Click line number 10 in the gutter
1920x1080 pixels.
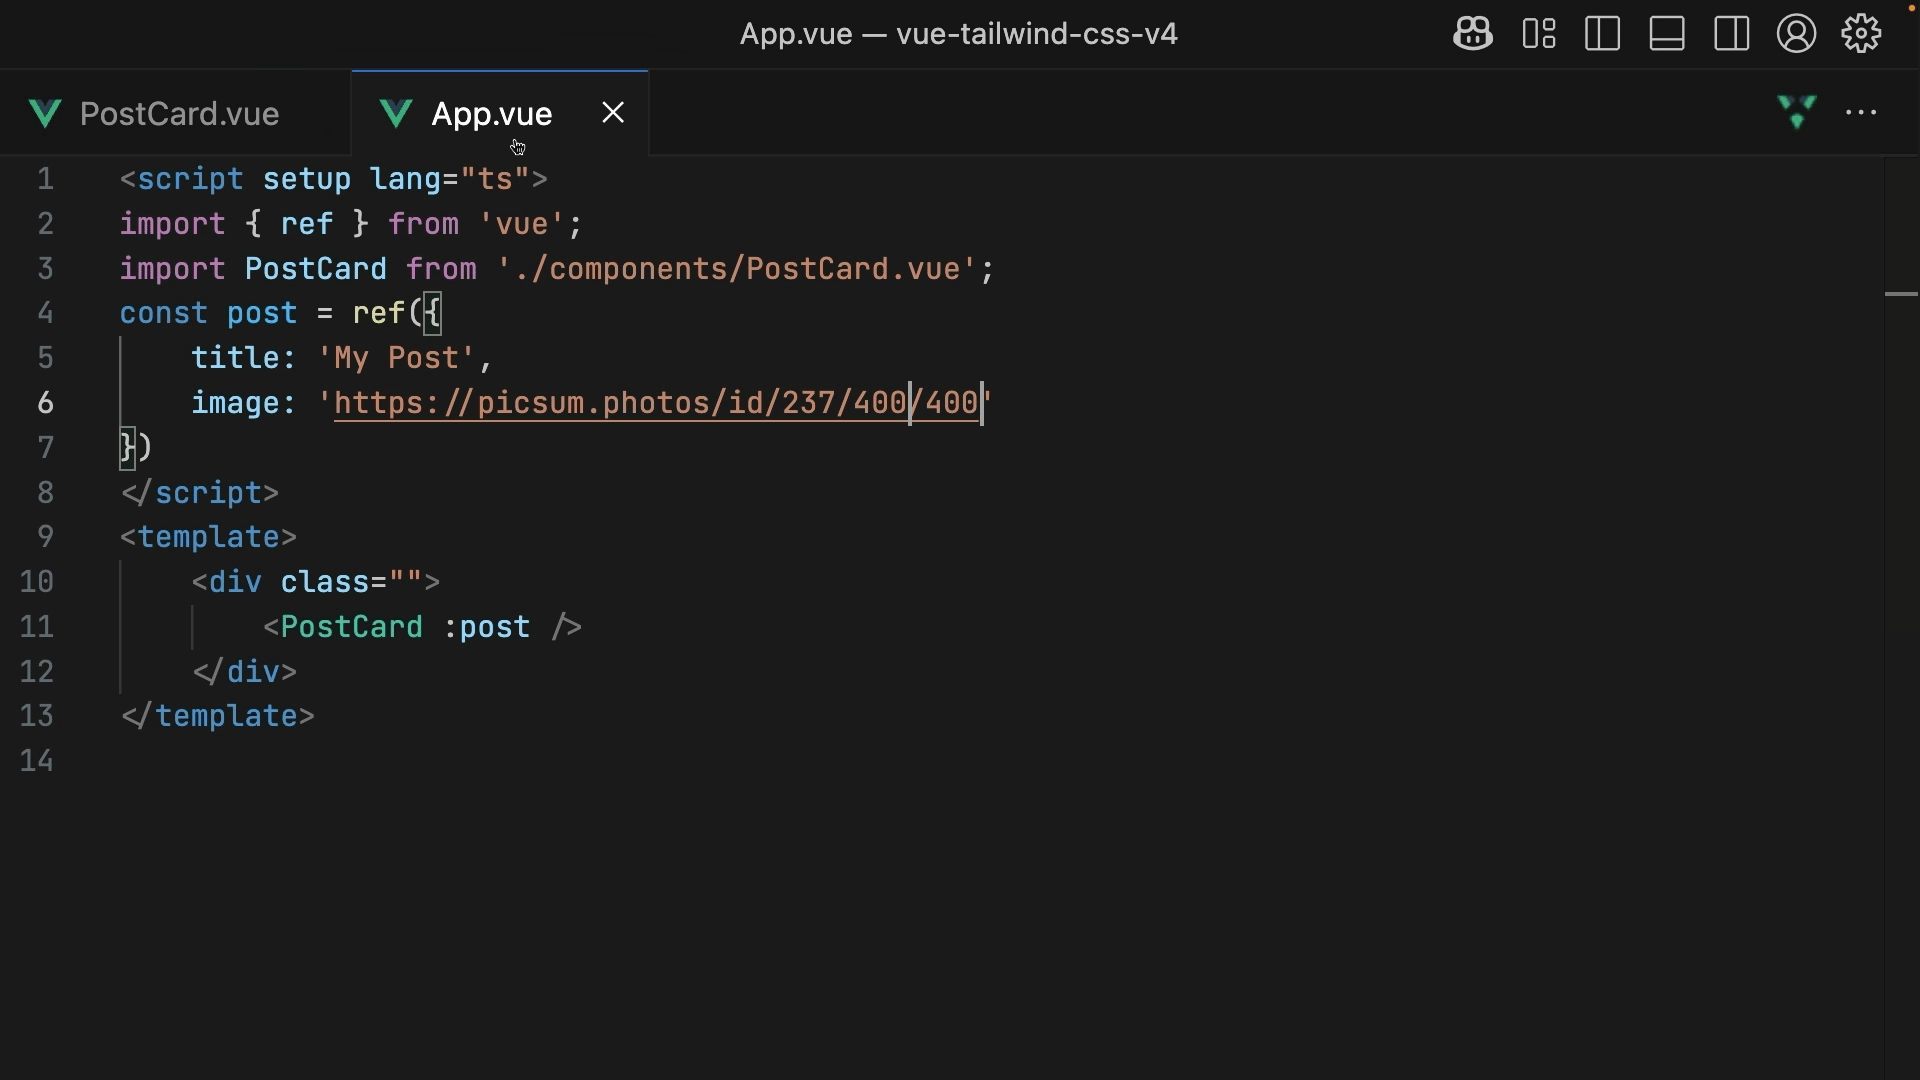(x=37, y=582)
